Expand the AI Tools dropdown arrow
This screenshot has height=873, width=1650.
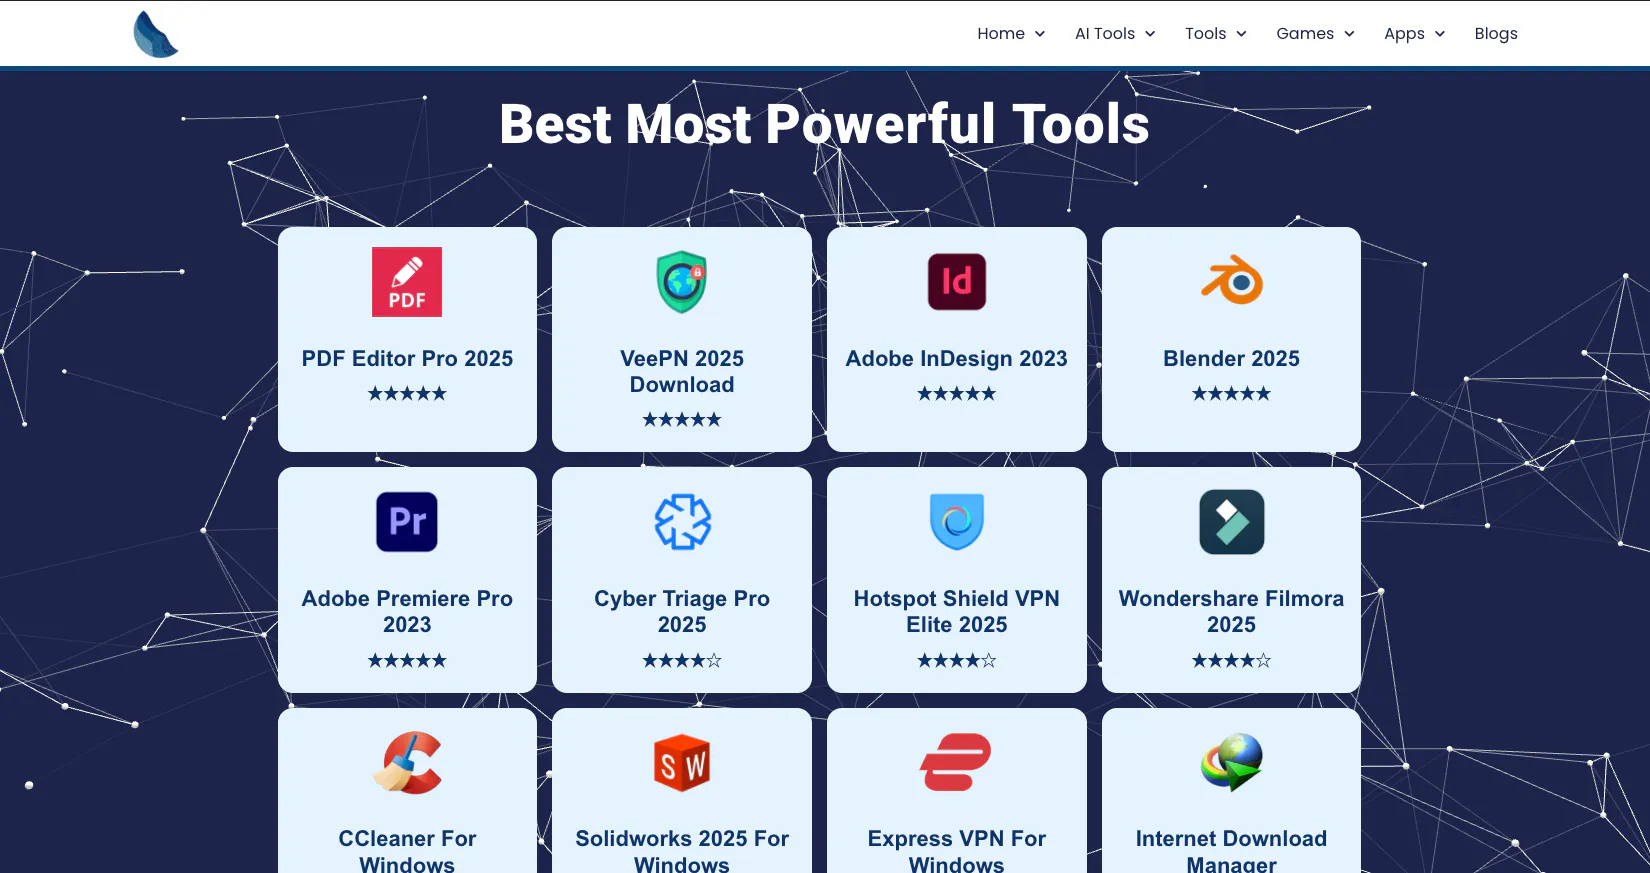click(x=1150, y=34)
